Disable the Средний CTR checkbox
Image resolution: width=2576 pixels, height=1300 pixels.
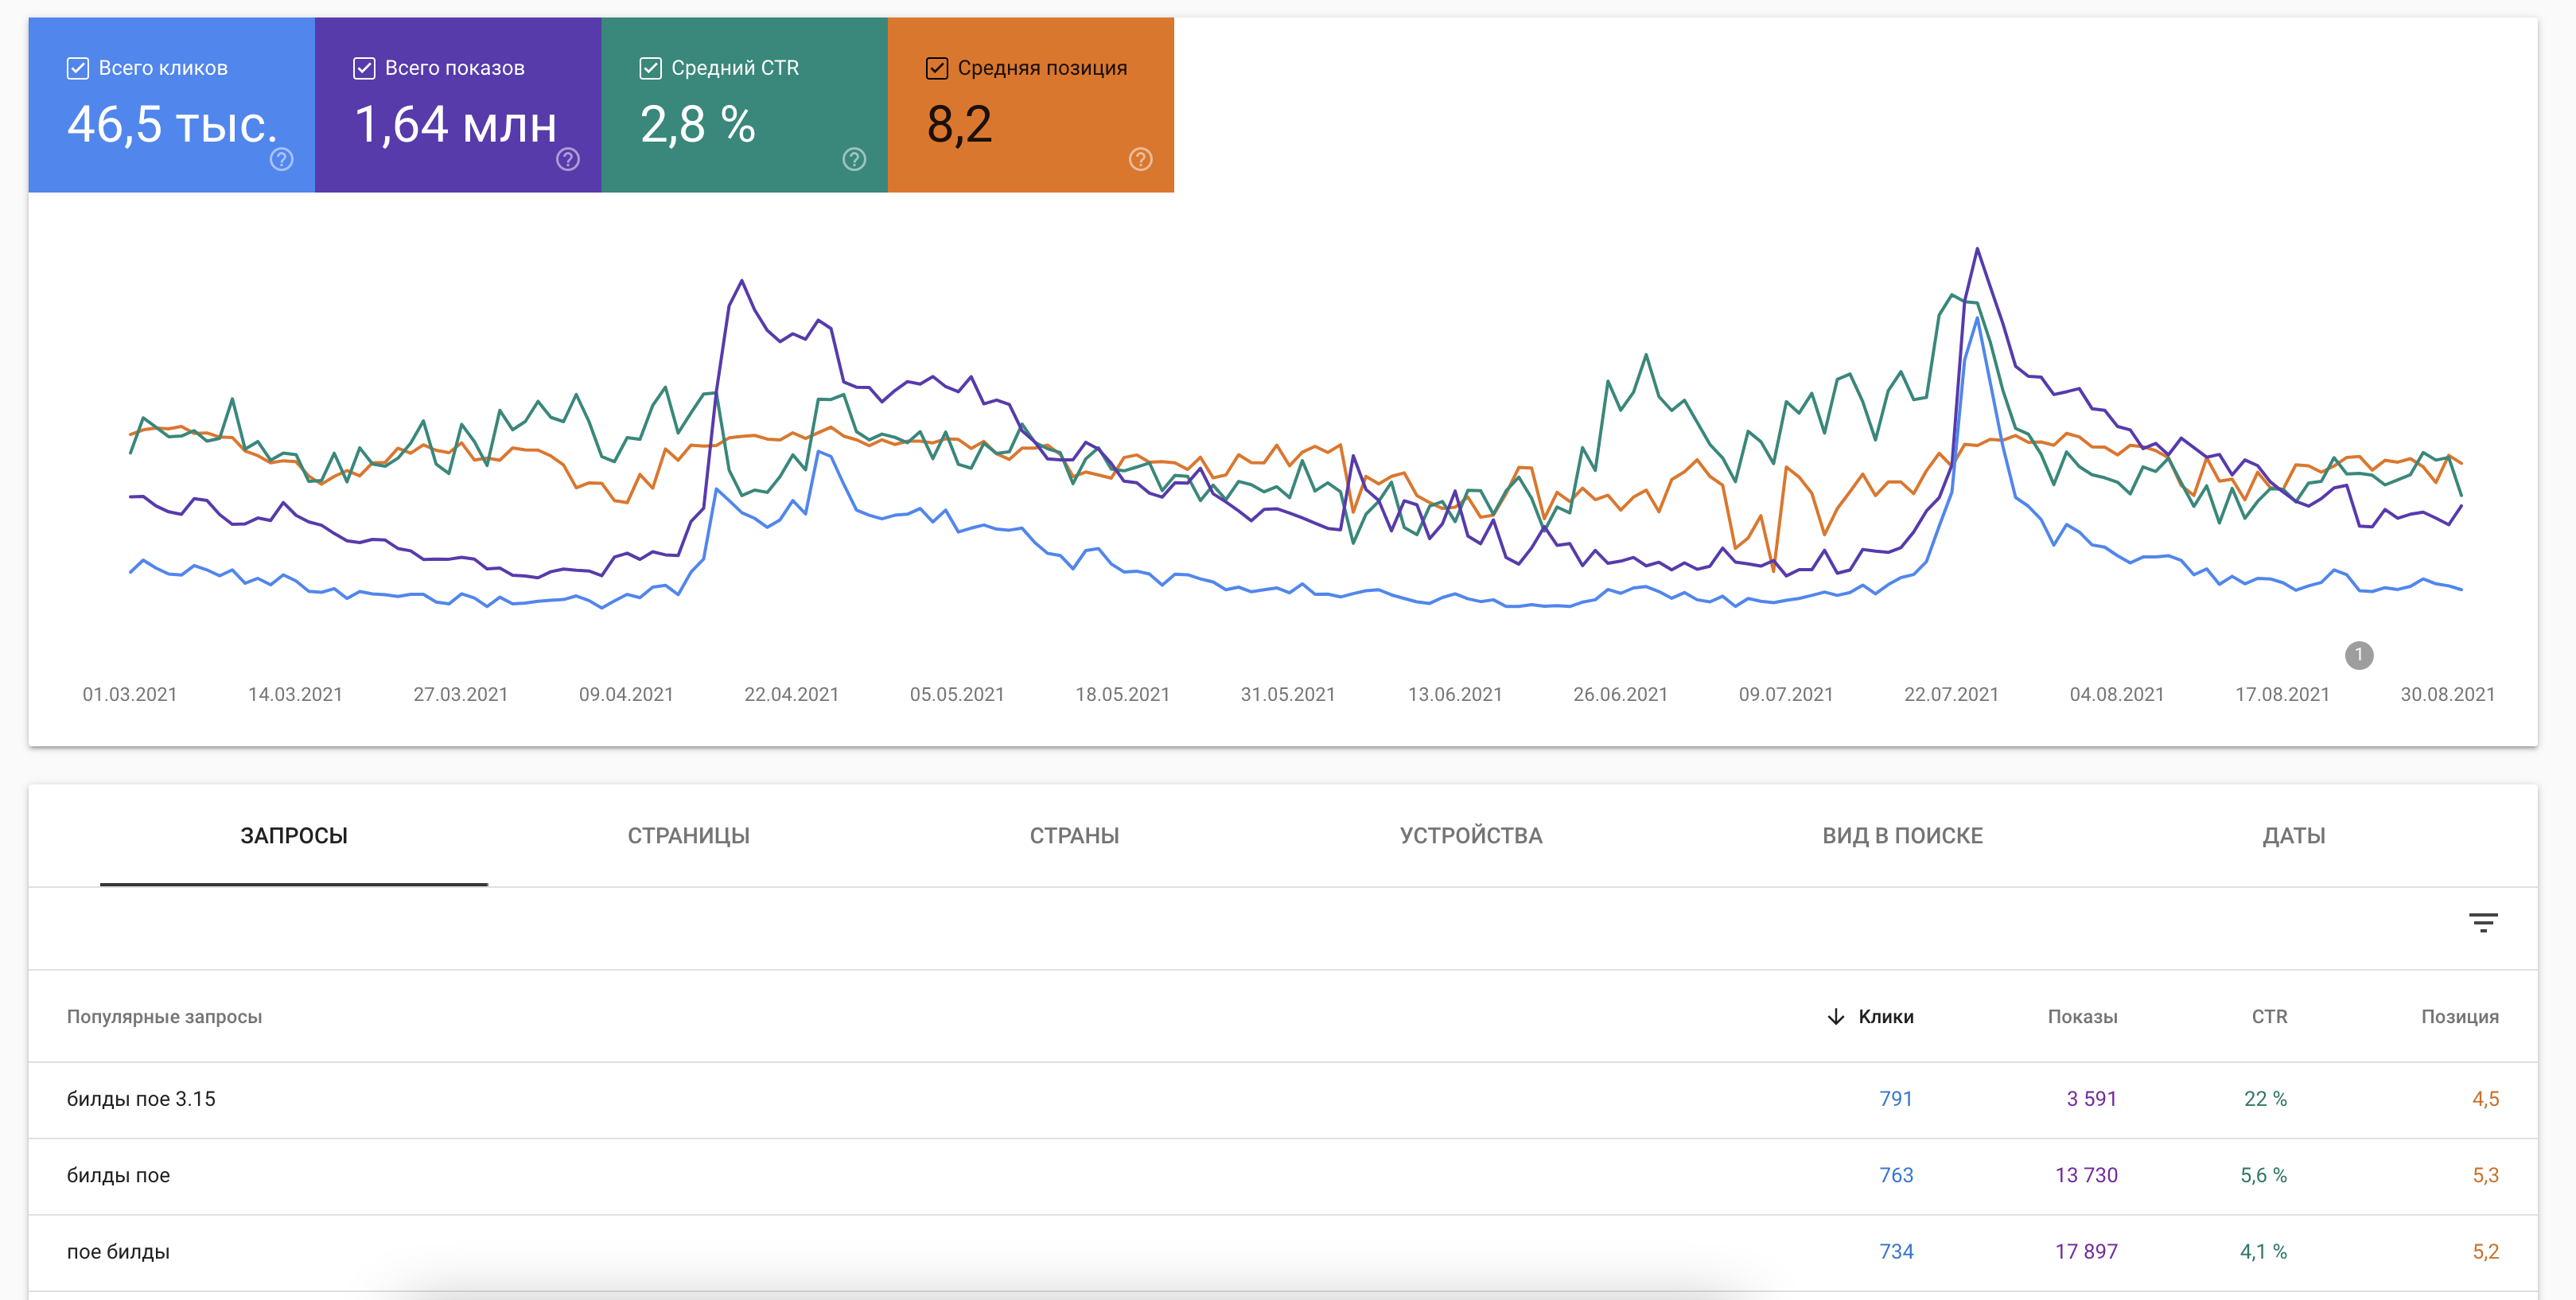[x=650, y=68]
